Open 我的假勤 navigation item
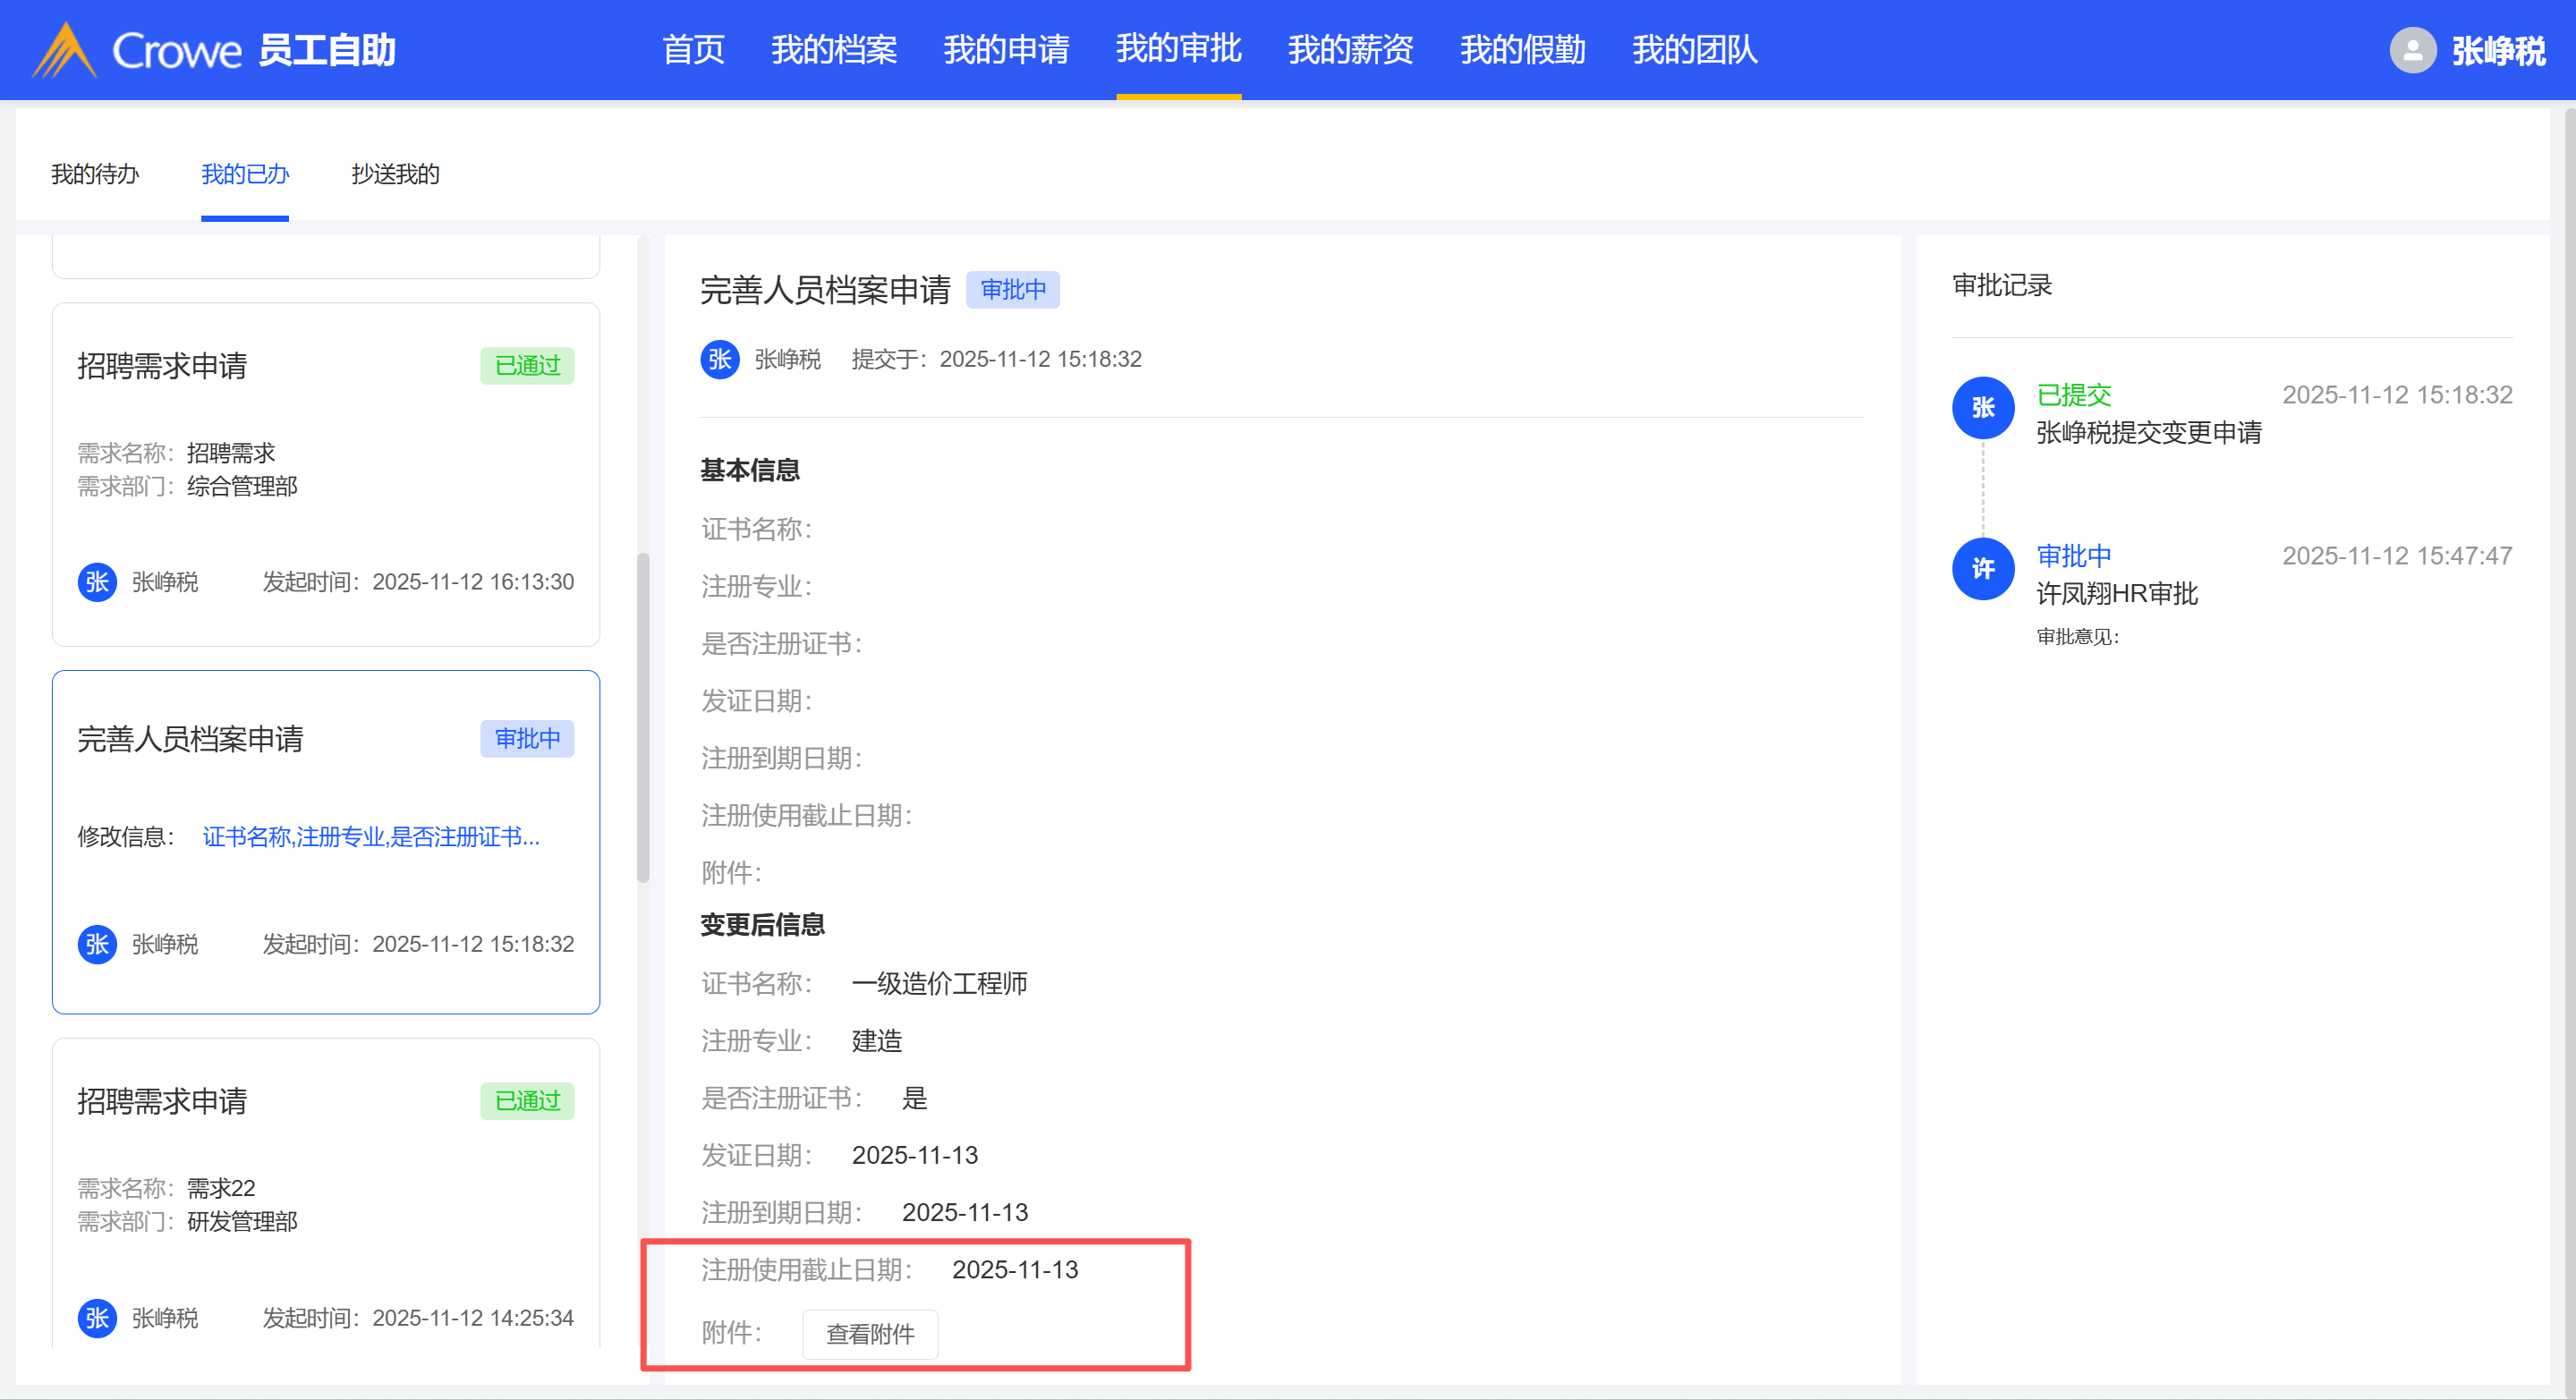 click(x=1522, y=50)
